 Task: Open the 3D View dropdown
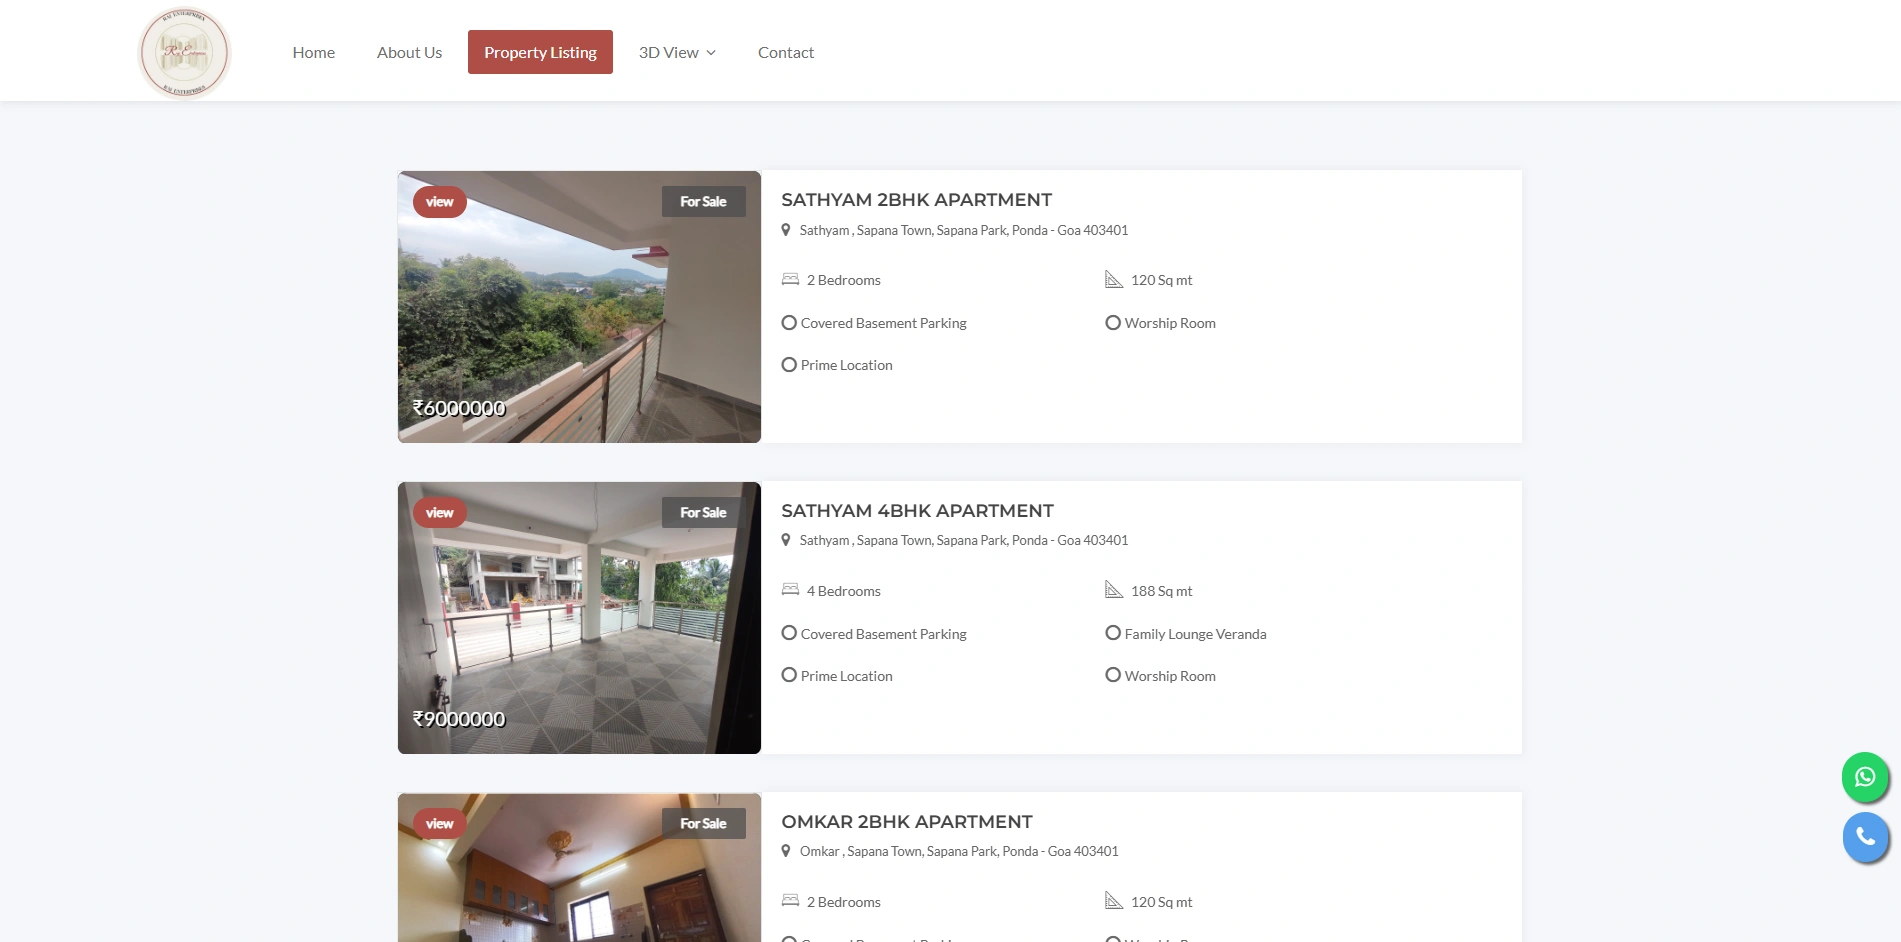676,52
